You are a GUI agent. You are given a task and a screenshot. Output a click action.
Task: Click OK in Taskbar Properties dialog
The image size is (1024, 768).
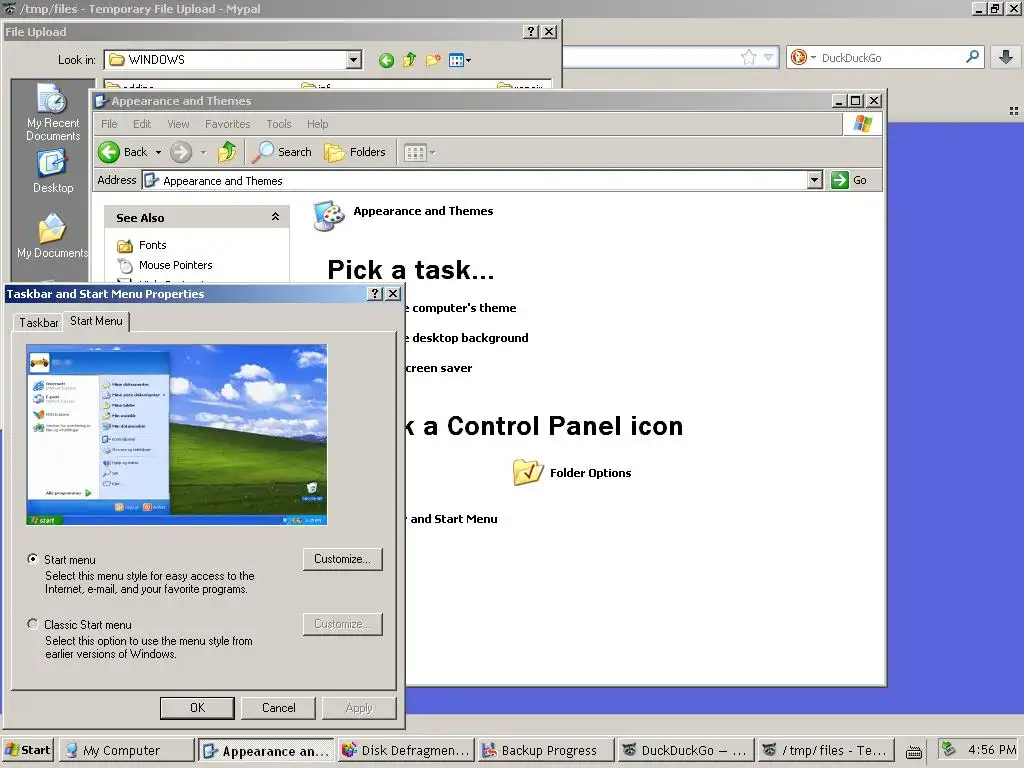coord(197,708)
